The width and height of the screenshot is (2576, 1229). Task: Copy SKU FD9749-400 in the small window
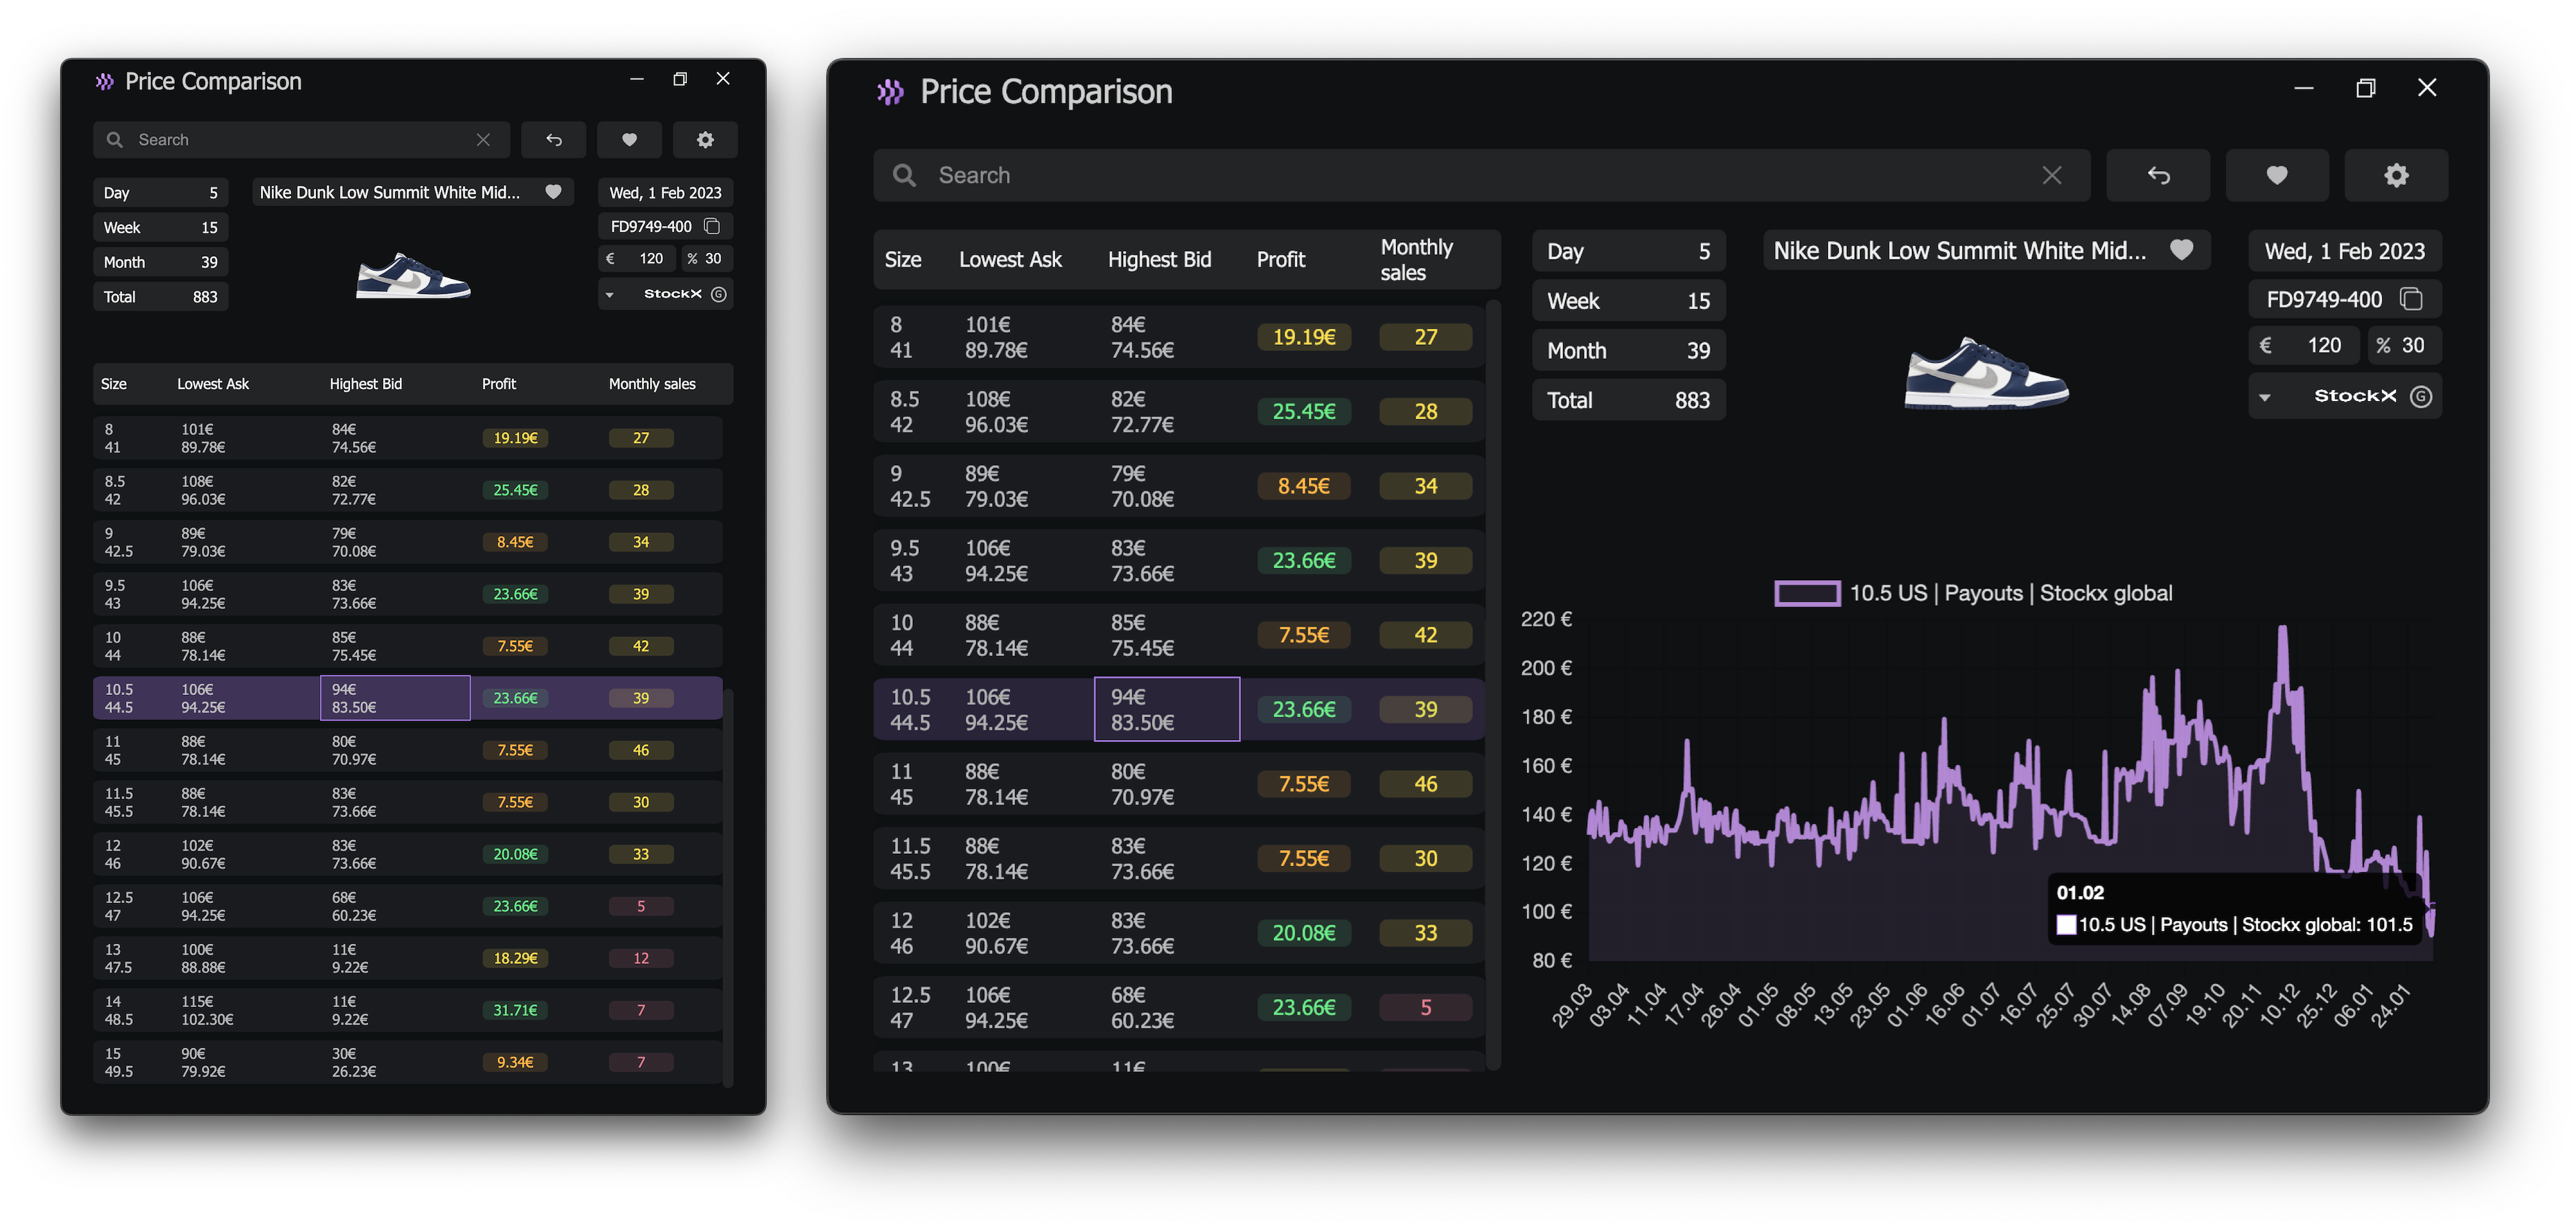[712, 226]
